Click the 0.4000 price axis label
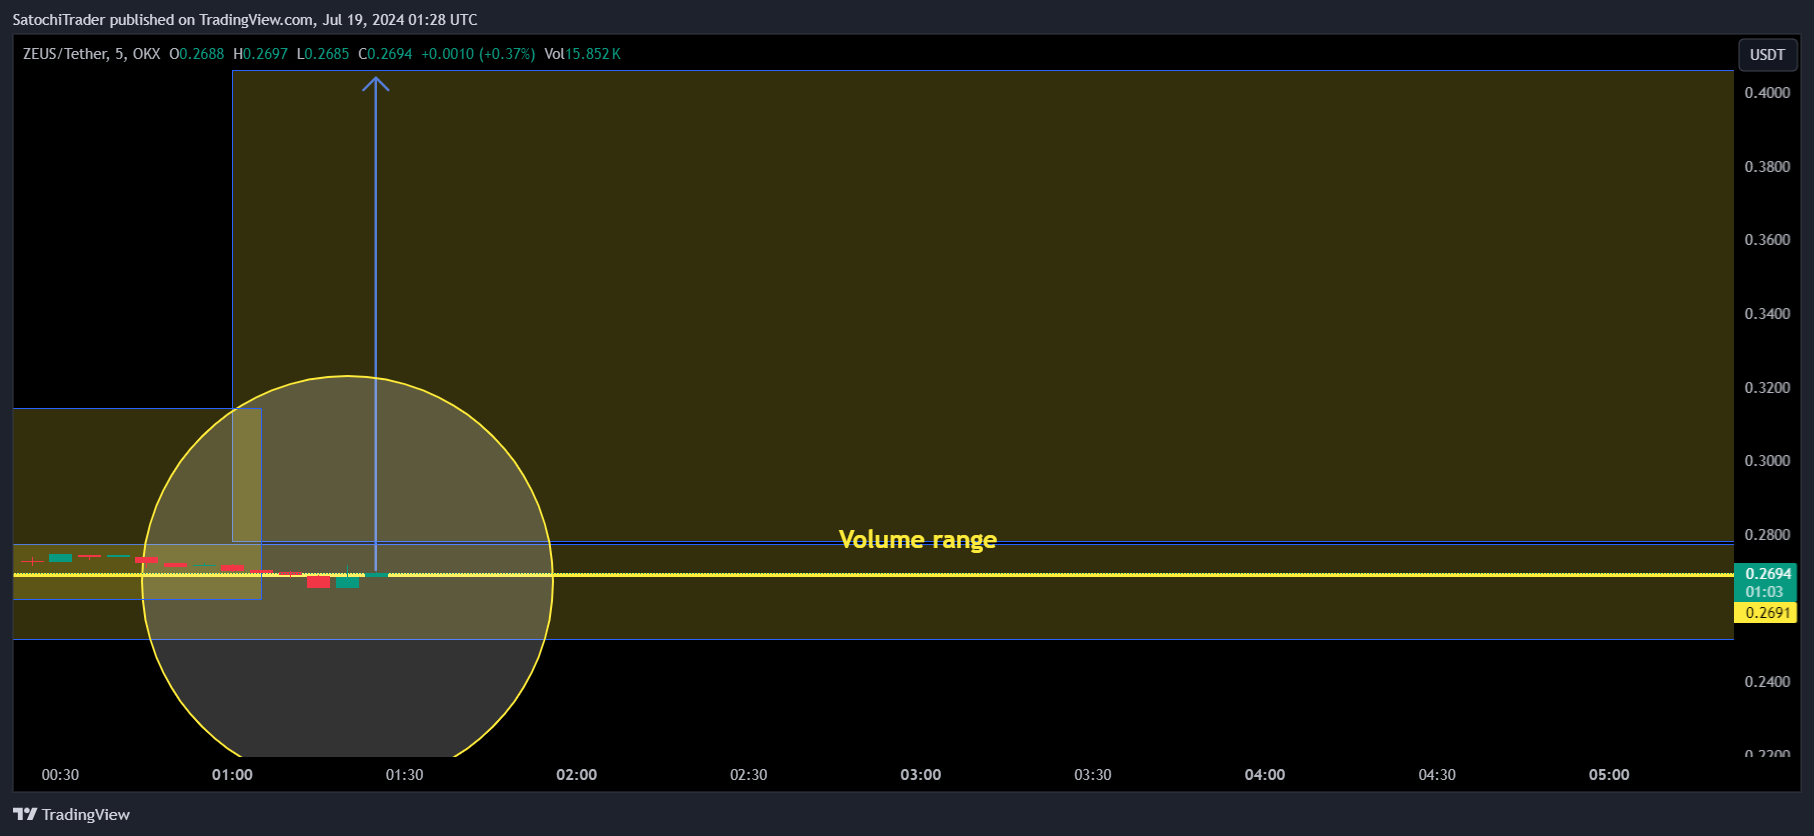 [1767, 93]
